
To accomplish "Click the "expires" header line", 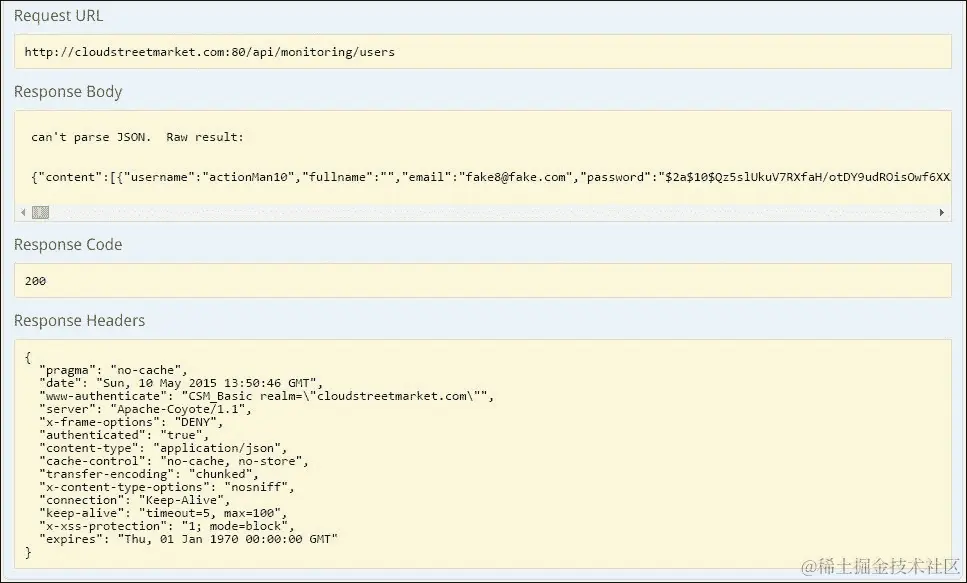I will (x=189, y=539).
